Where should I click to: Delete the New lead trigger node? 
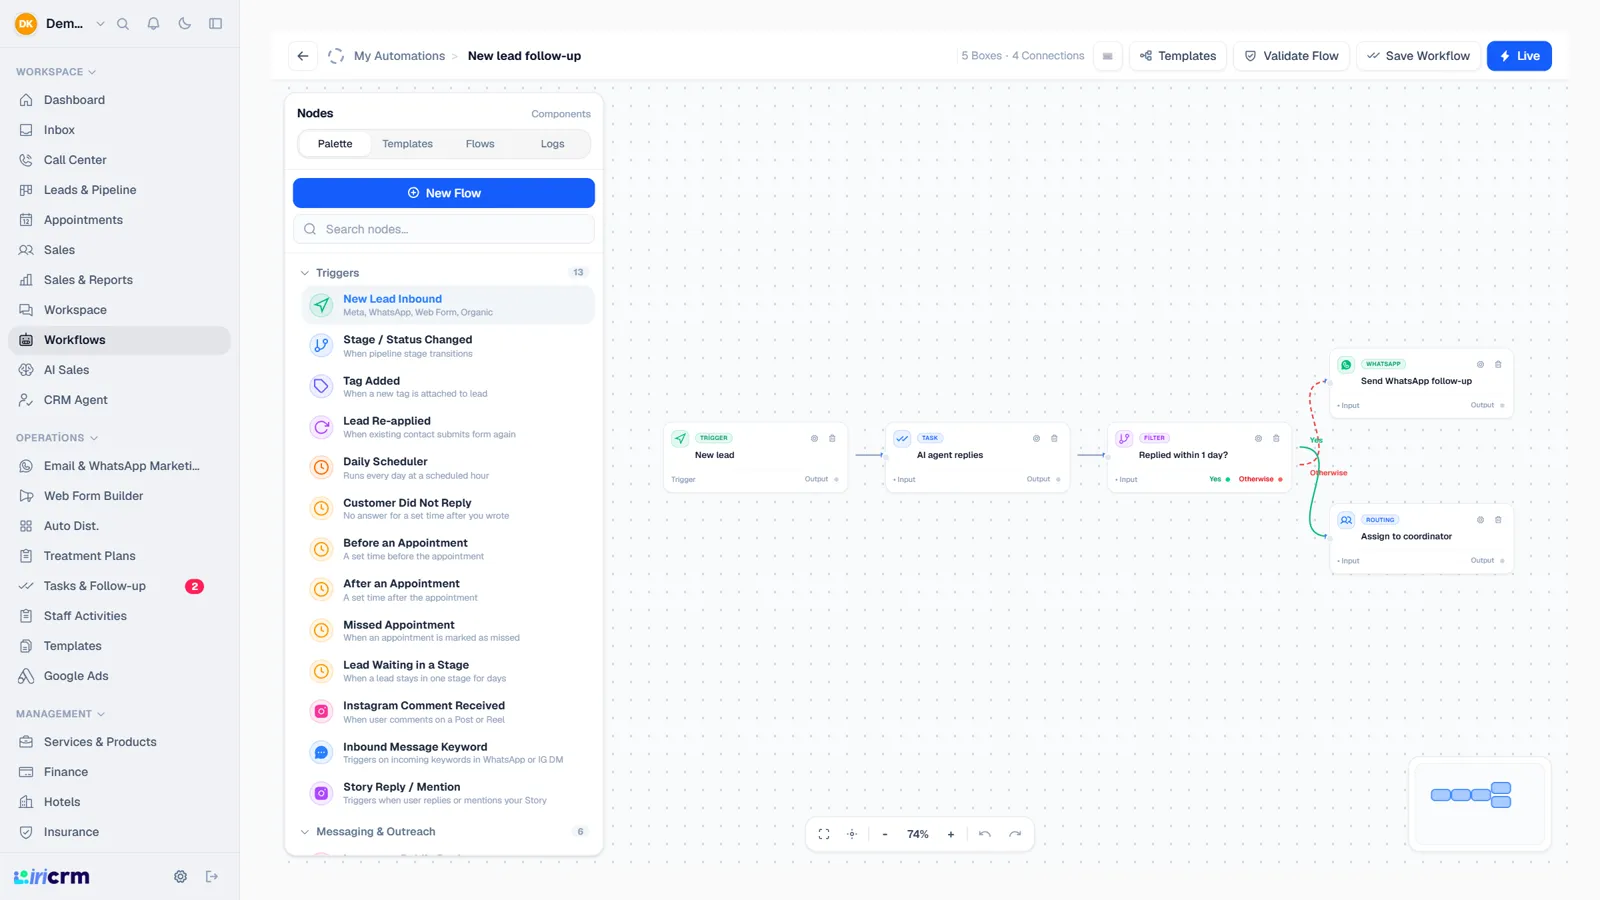click(x=832, y=438)
